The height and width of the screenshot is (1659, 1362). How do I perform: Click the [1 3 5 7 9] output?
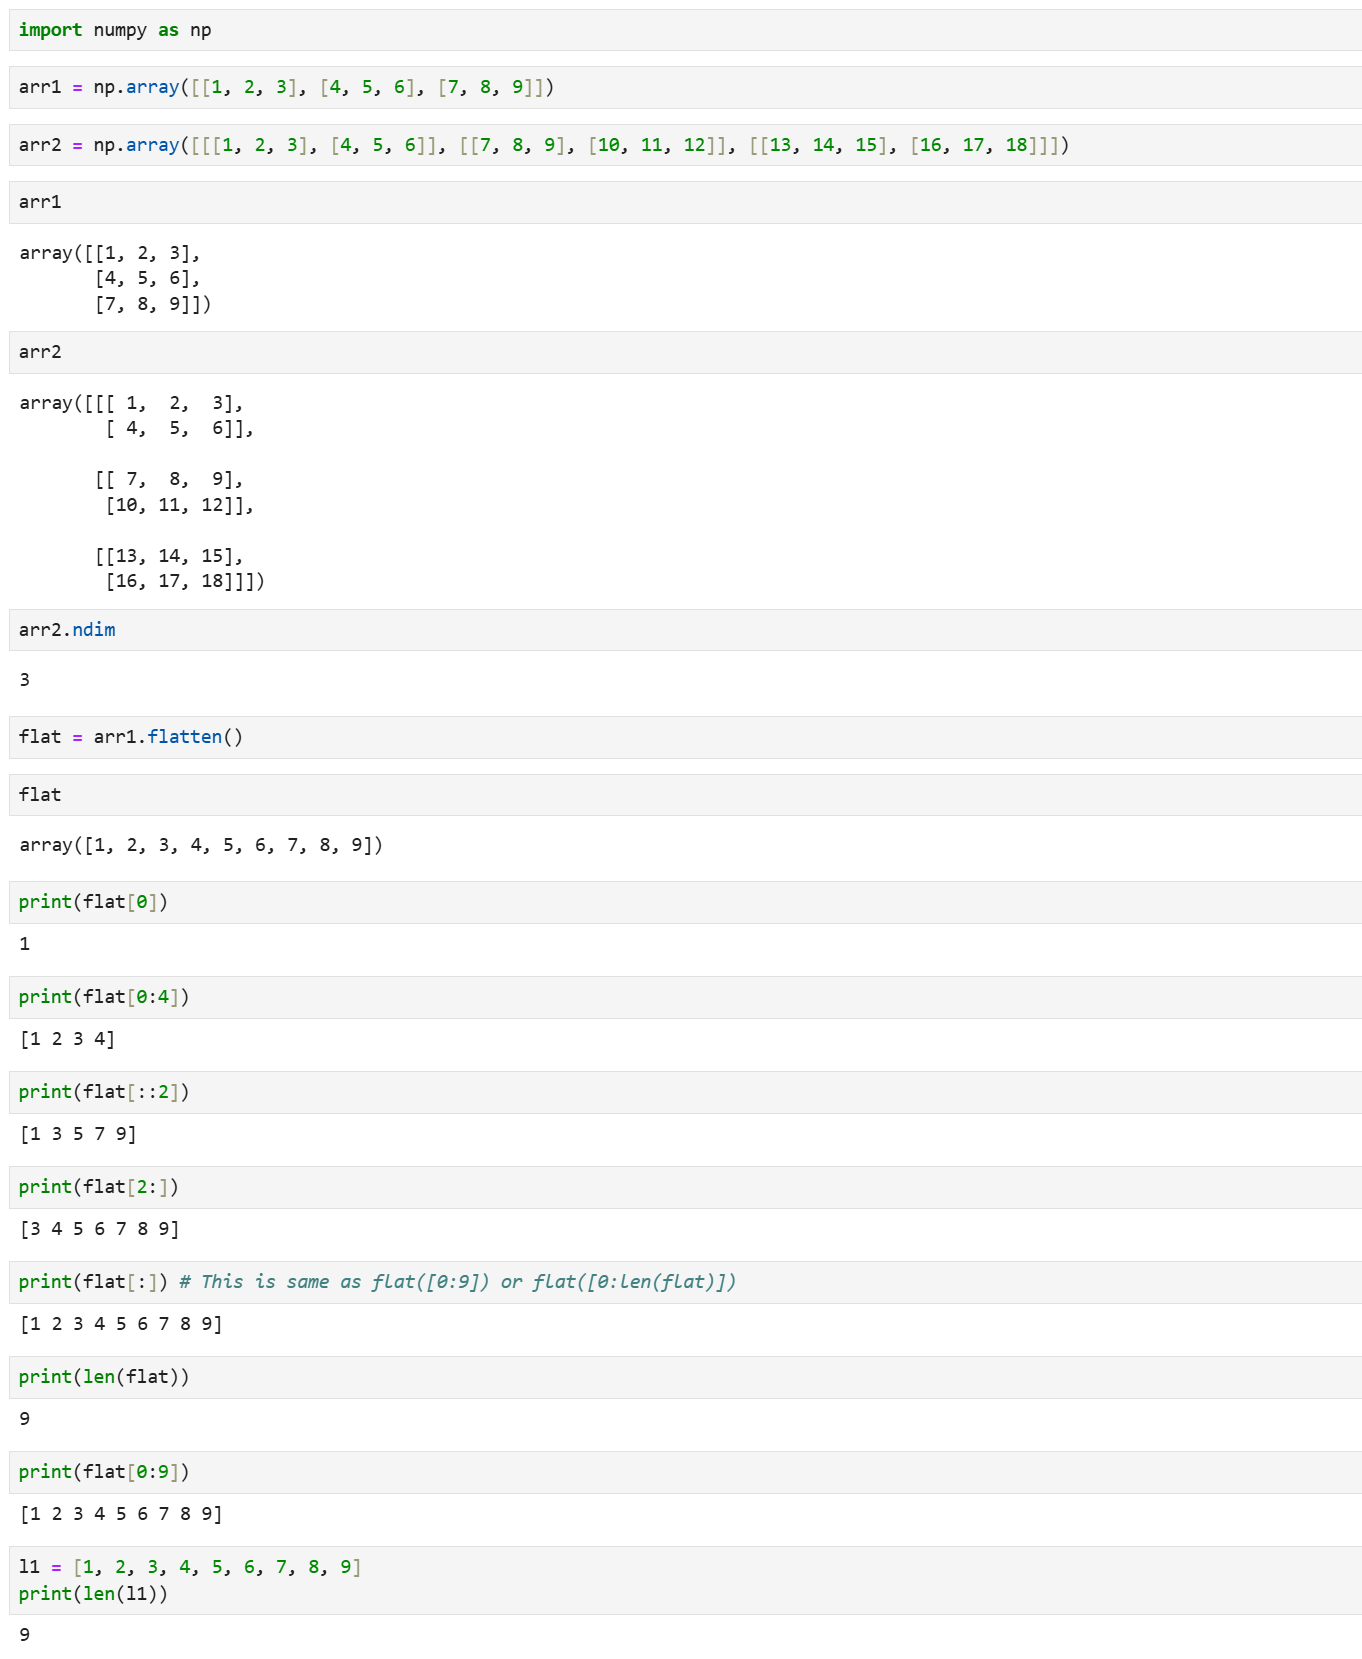pyautogui.click(x=78, y=1134)
